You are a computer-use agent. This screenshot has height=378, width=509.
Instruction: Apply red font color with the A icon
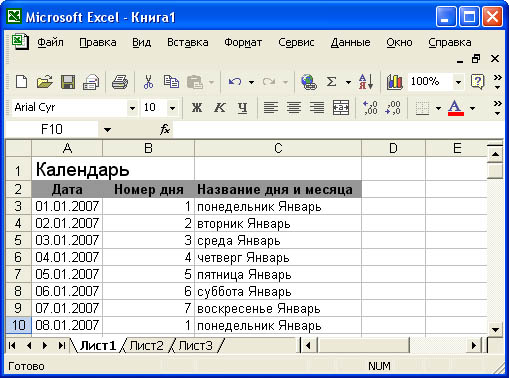456,108
